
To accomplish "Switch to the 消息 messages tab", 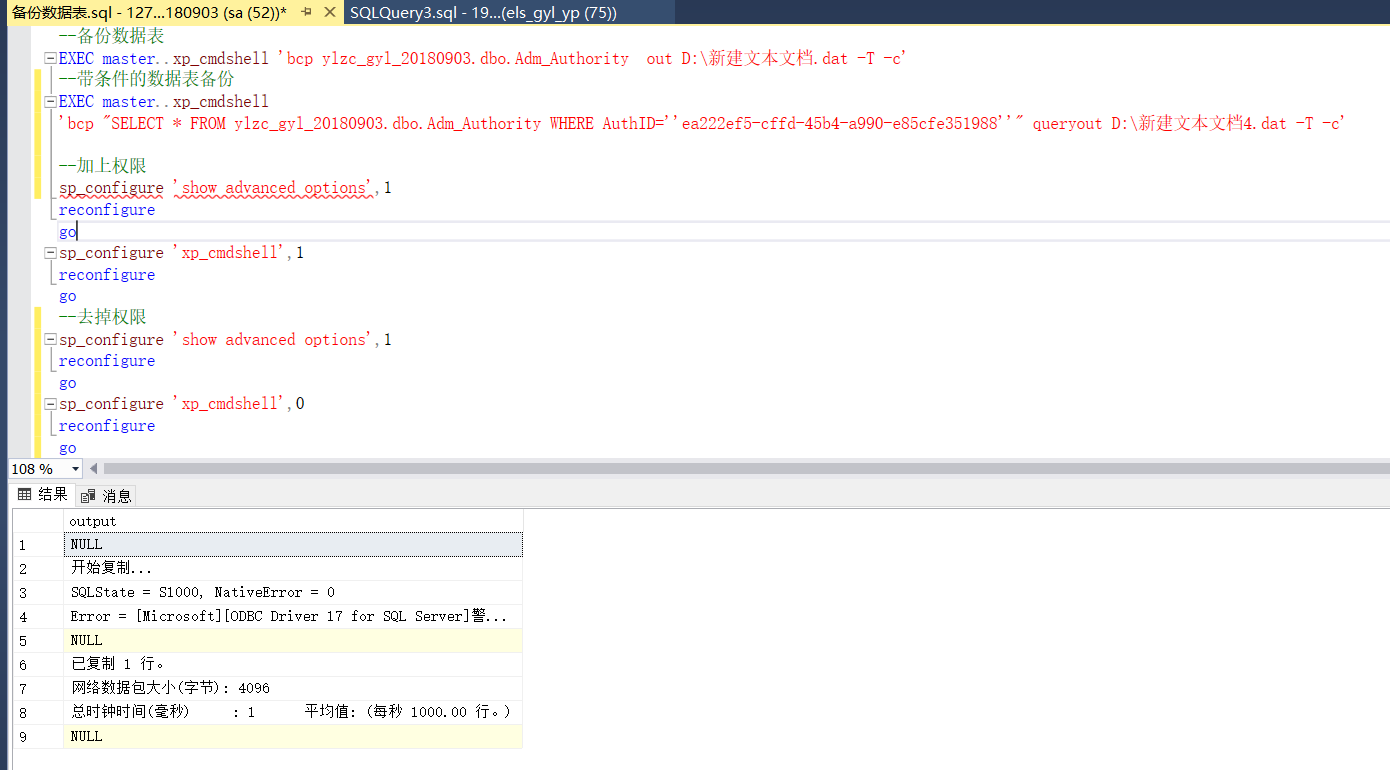I will pyautogui.click(x=113, y=494).
